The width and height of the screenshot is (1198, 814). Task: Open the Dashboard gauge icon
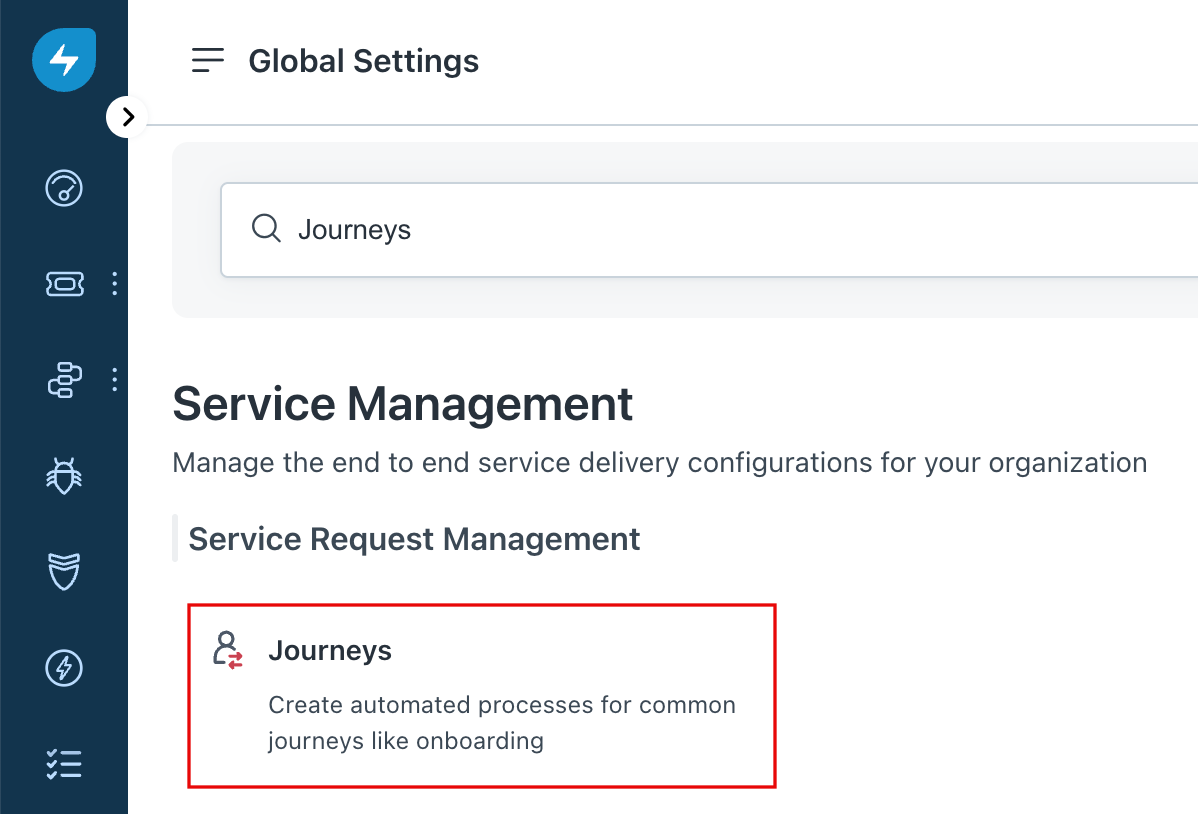64,188
